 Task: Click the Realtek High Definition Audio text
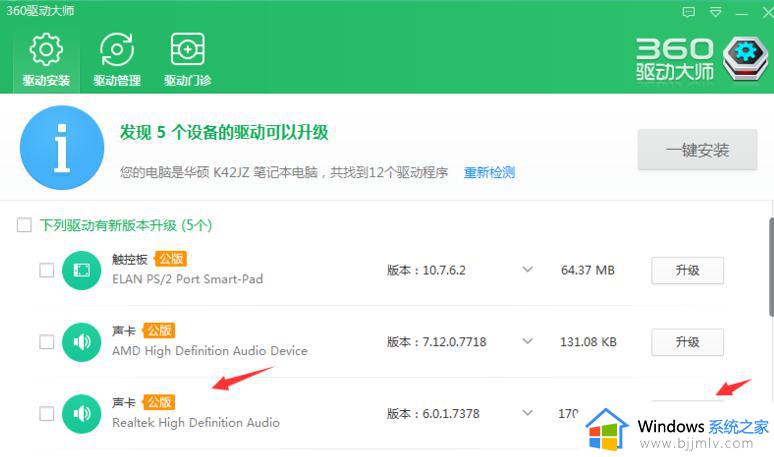[x=195, y=423]
